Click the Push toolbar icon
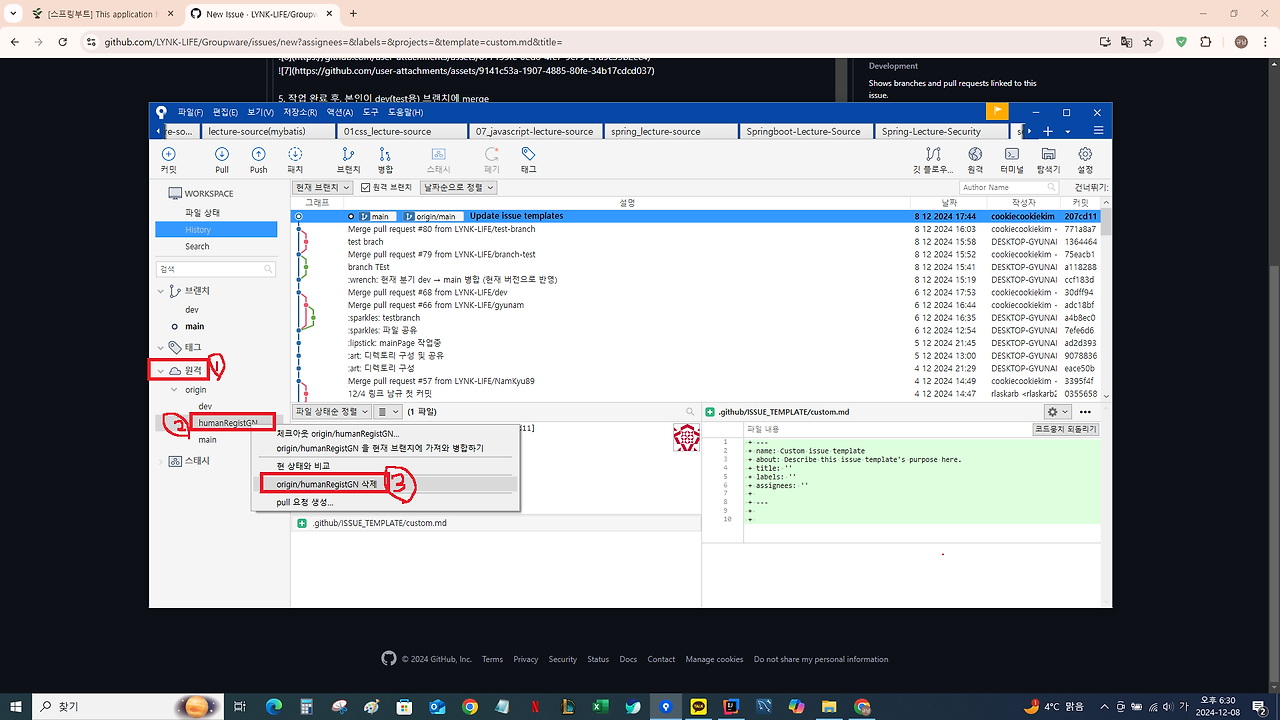Image resolution: width=1280 pixels, height=720 pixels. point(258,154)
